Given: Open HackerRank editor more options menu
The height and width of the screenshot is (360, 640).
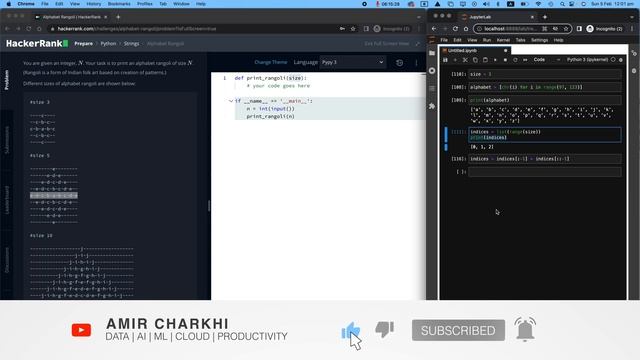Looking at the screenshot, I should pyautogui.click(x=416, y=62).
